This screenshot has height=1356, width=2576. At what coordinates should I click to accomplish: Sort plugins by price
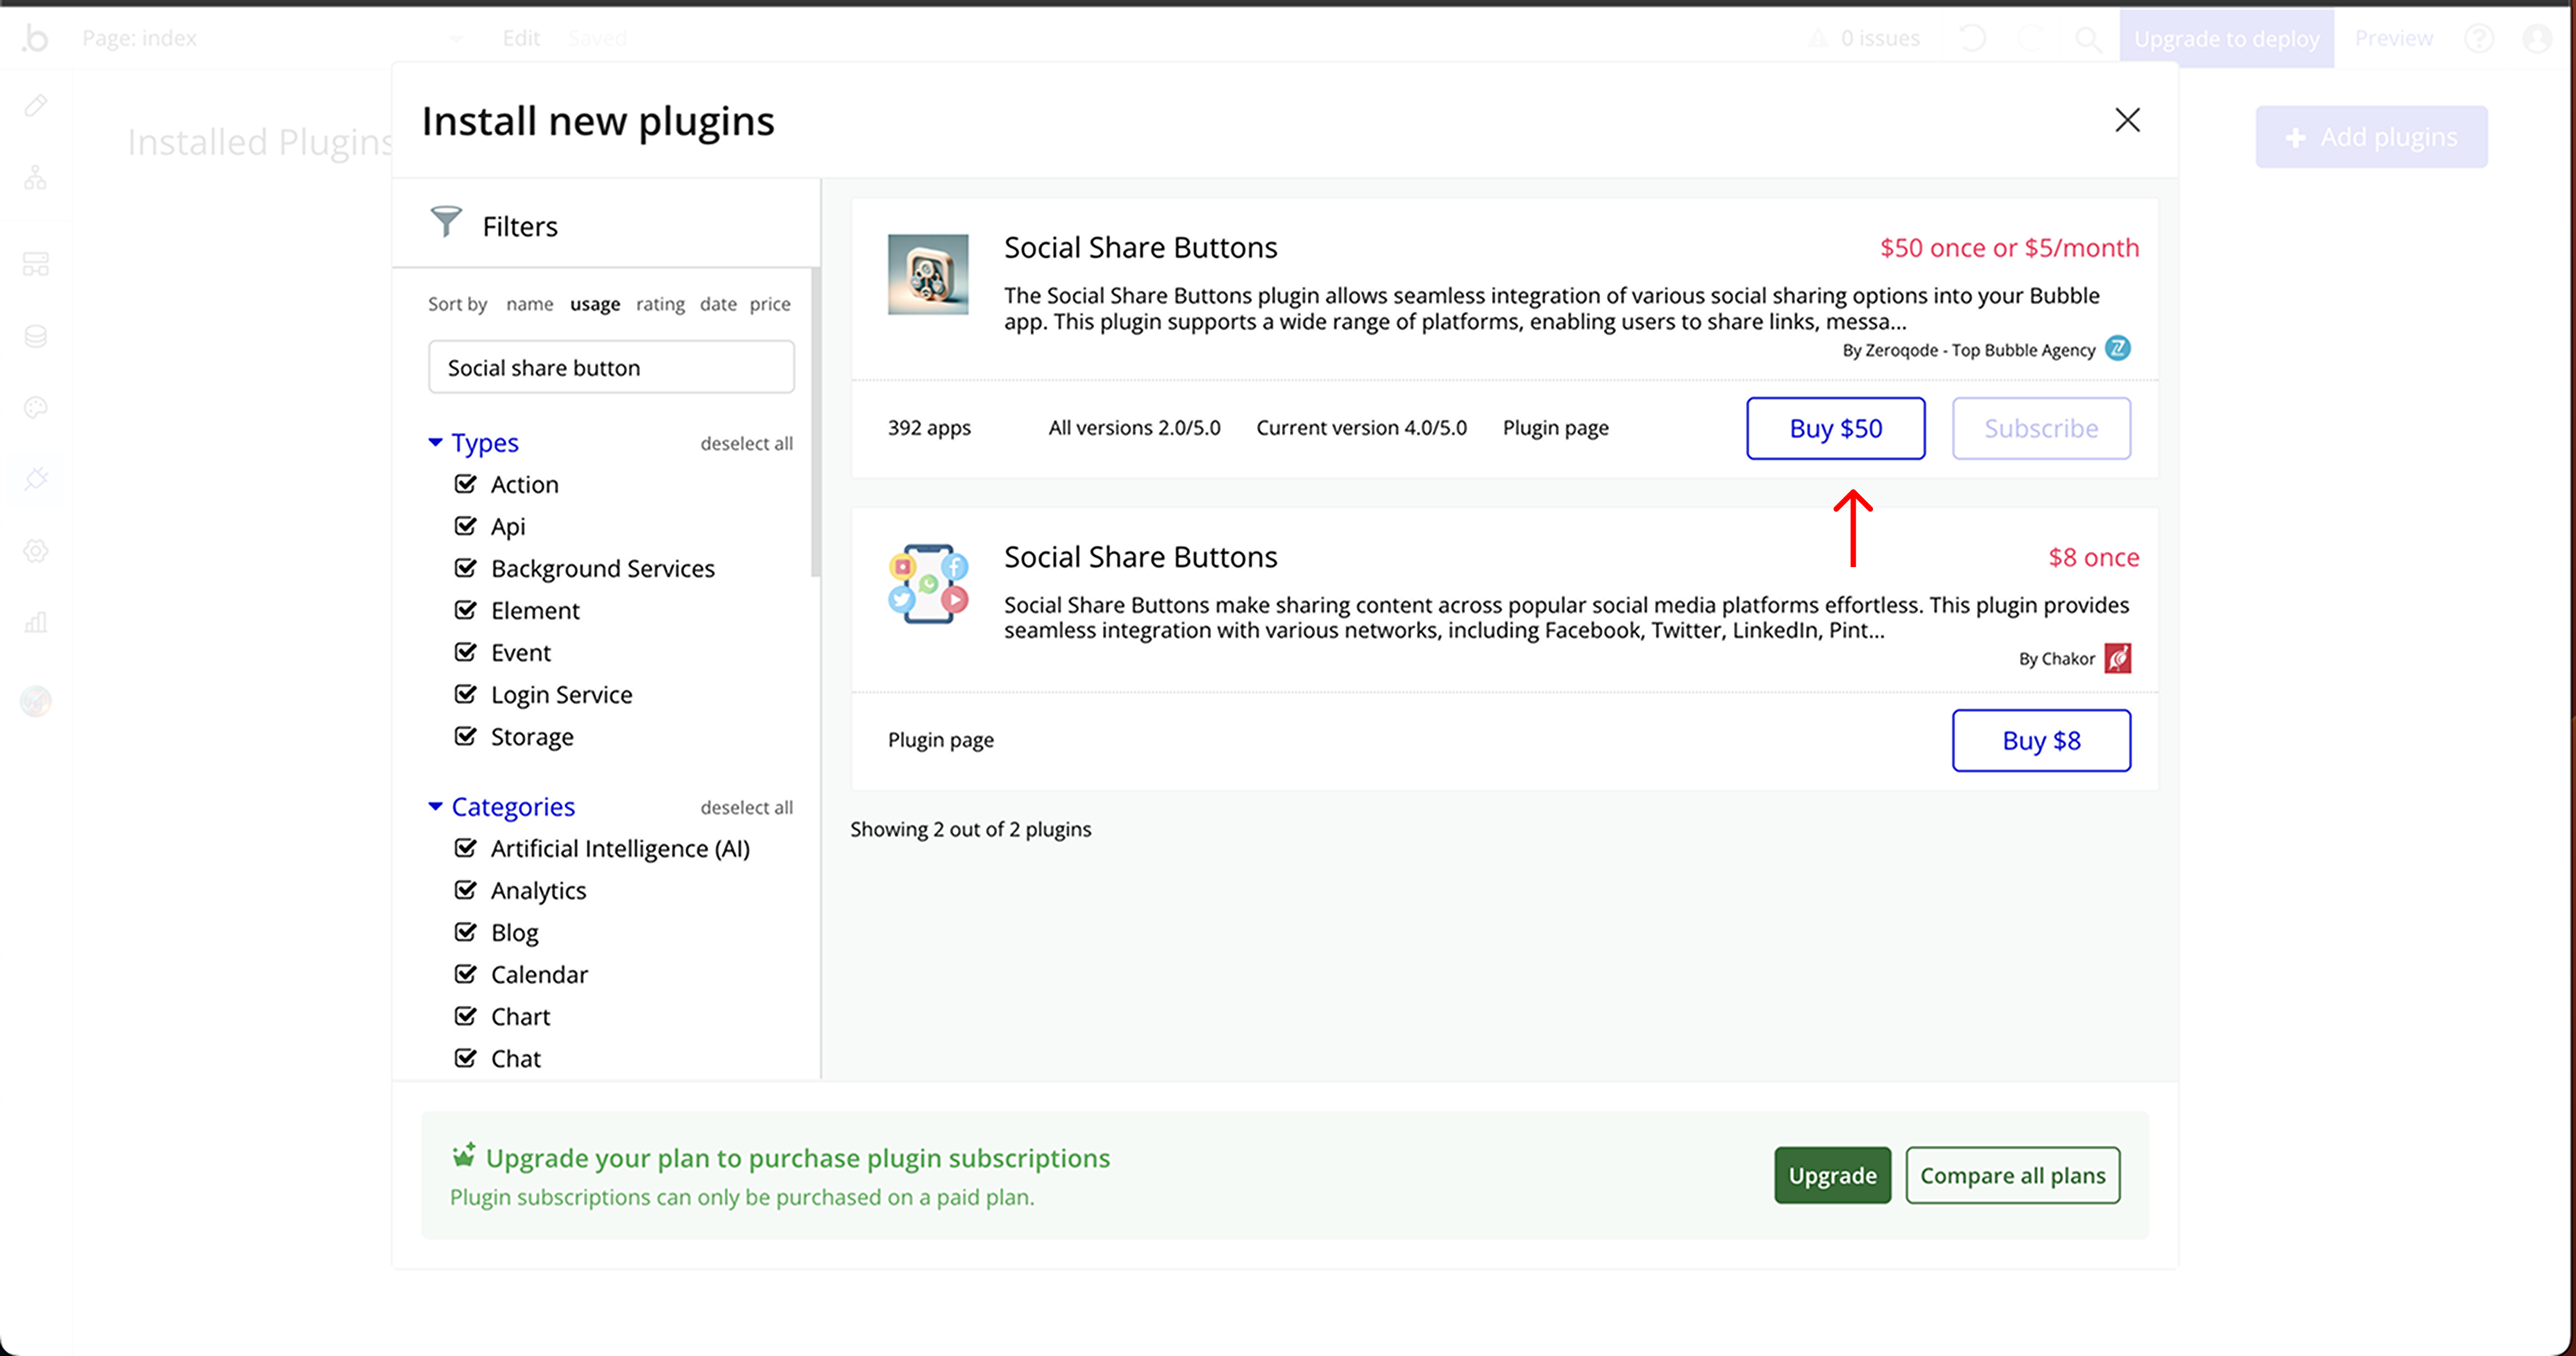(x=769, y=304)
